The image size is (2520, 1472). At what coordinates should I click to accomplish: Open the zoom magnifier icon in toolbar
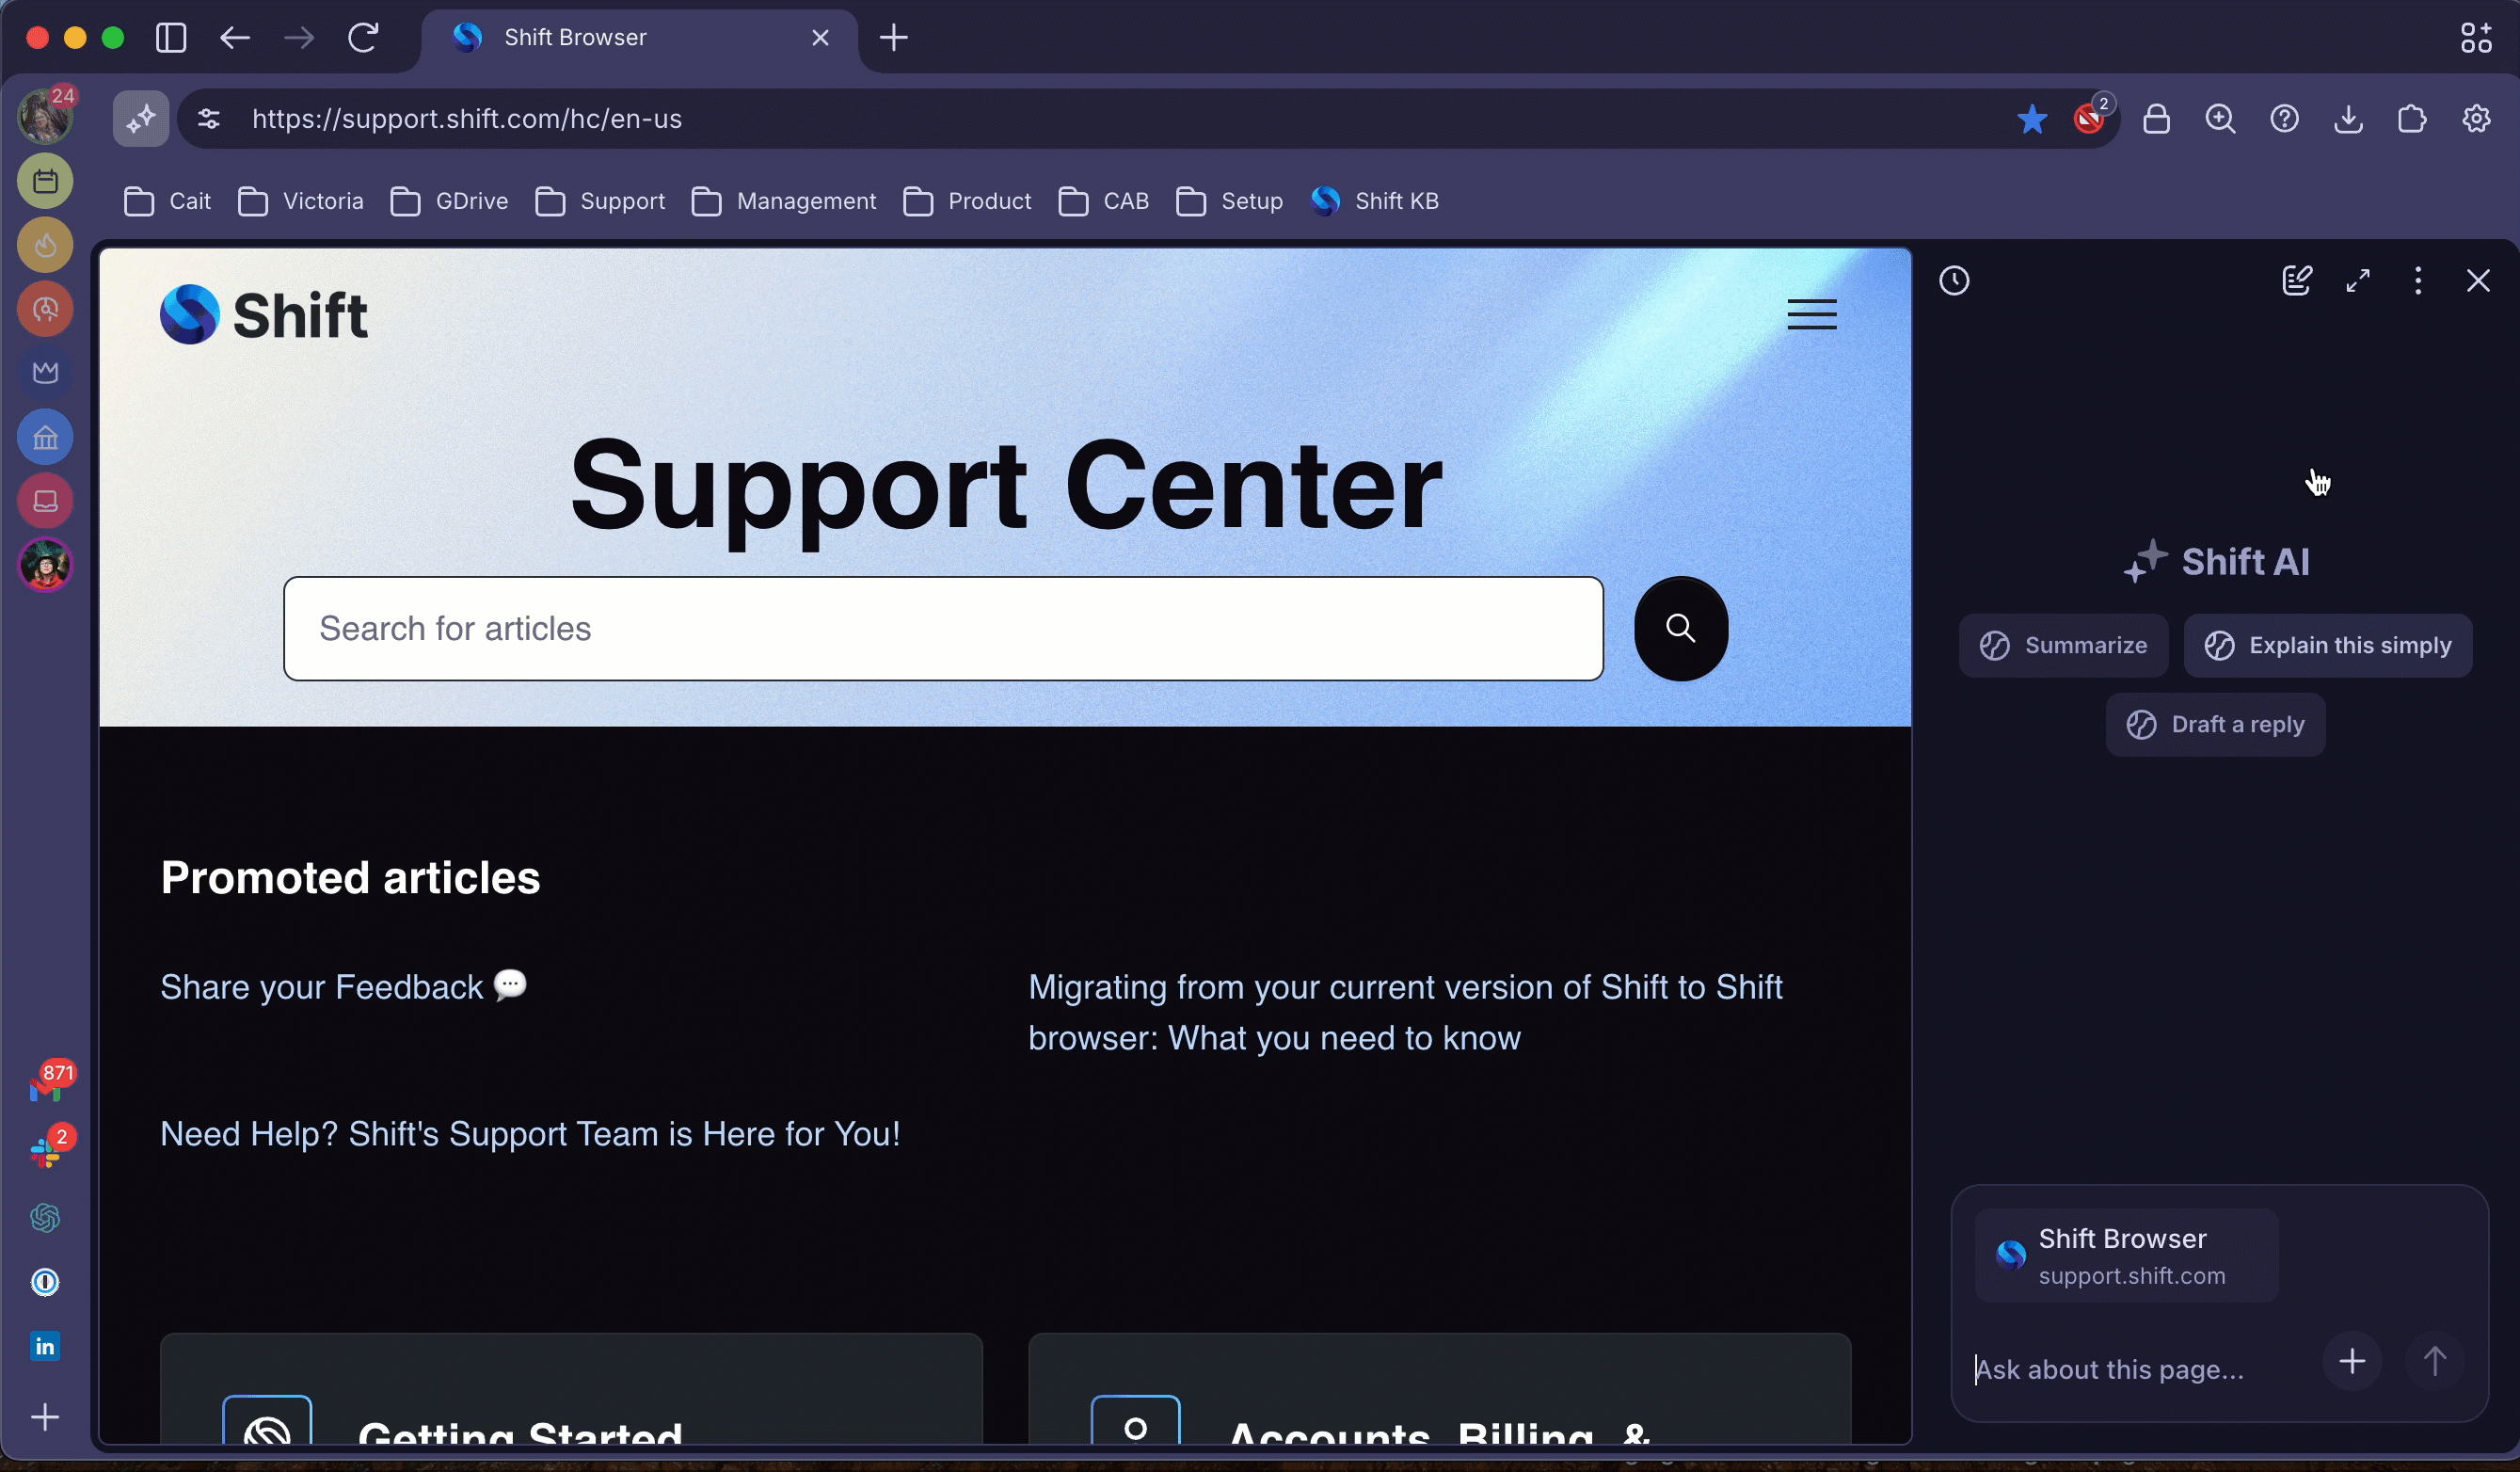[x=2220, y=119]
